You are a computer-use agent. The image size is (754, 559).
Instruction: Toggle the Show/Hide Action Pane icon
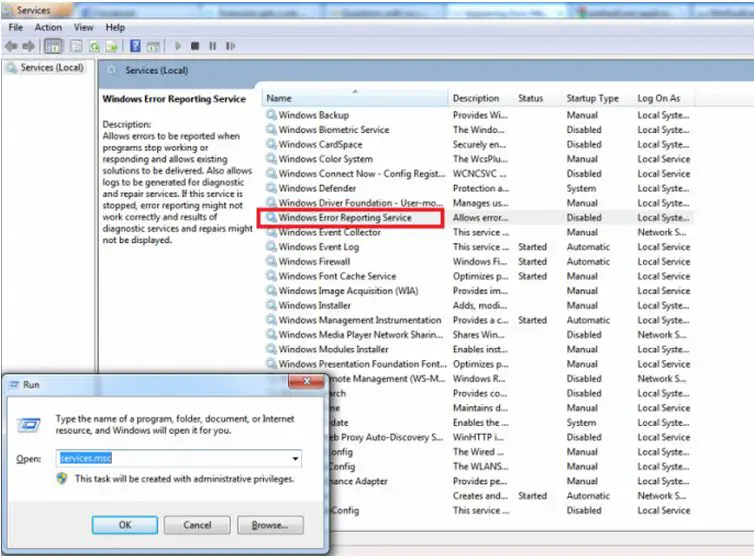point(153,46)
